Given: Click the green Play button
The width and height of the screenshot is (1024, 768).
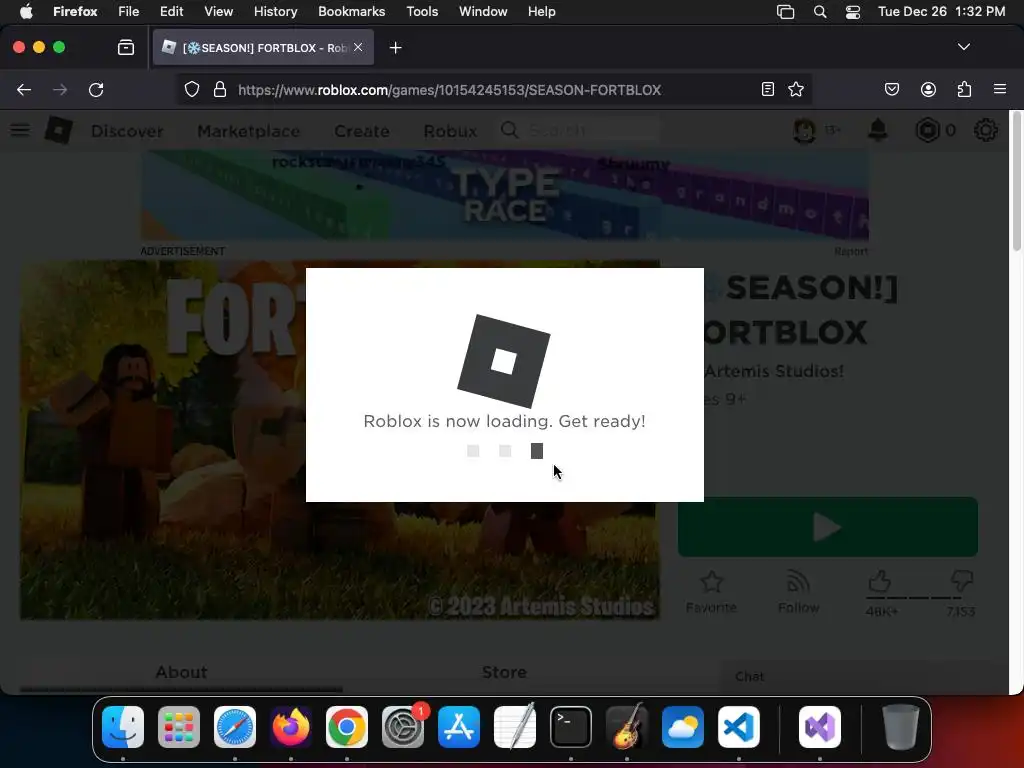Looking at the screenshot, I should click(827, 527).
